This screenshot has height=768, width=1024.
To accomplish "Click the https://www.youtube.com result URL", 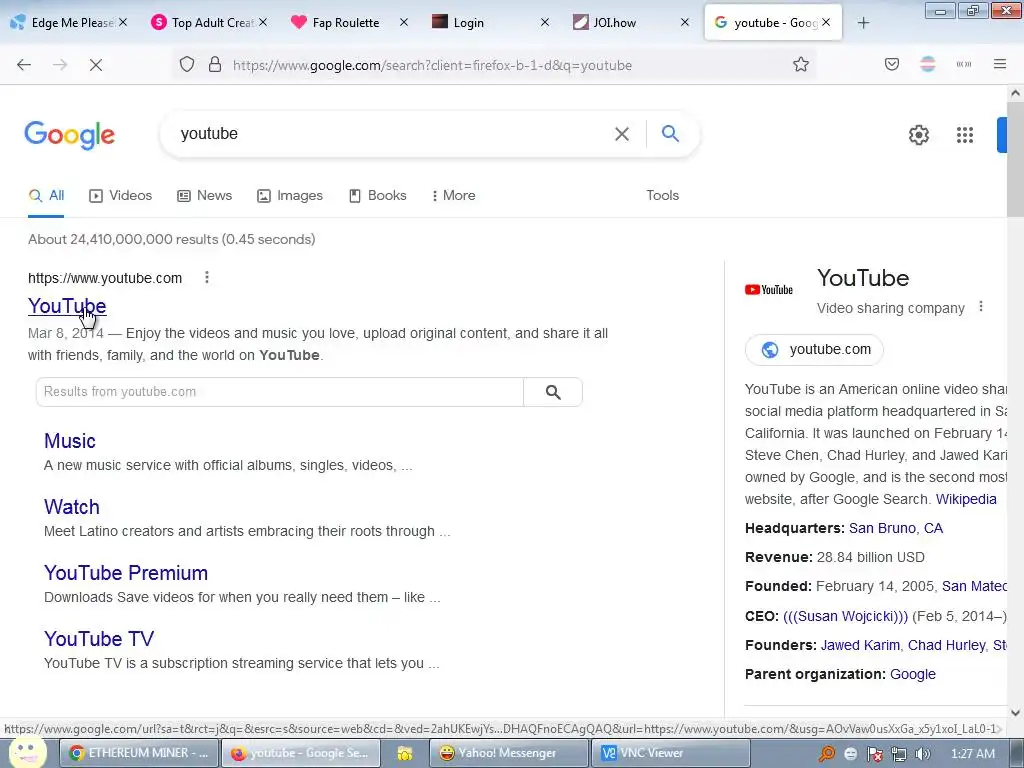I will pyautogui.click(x=105, y=278).
